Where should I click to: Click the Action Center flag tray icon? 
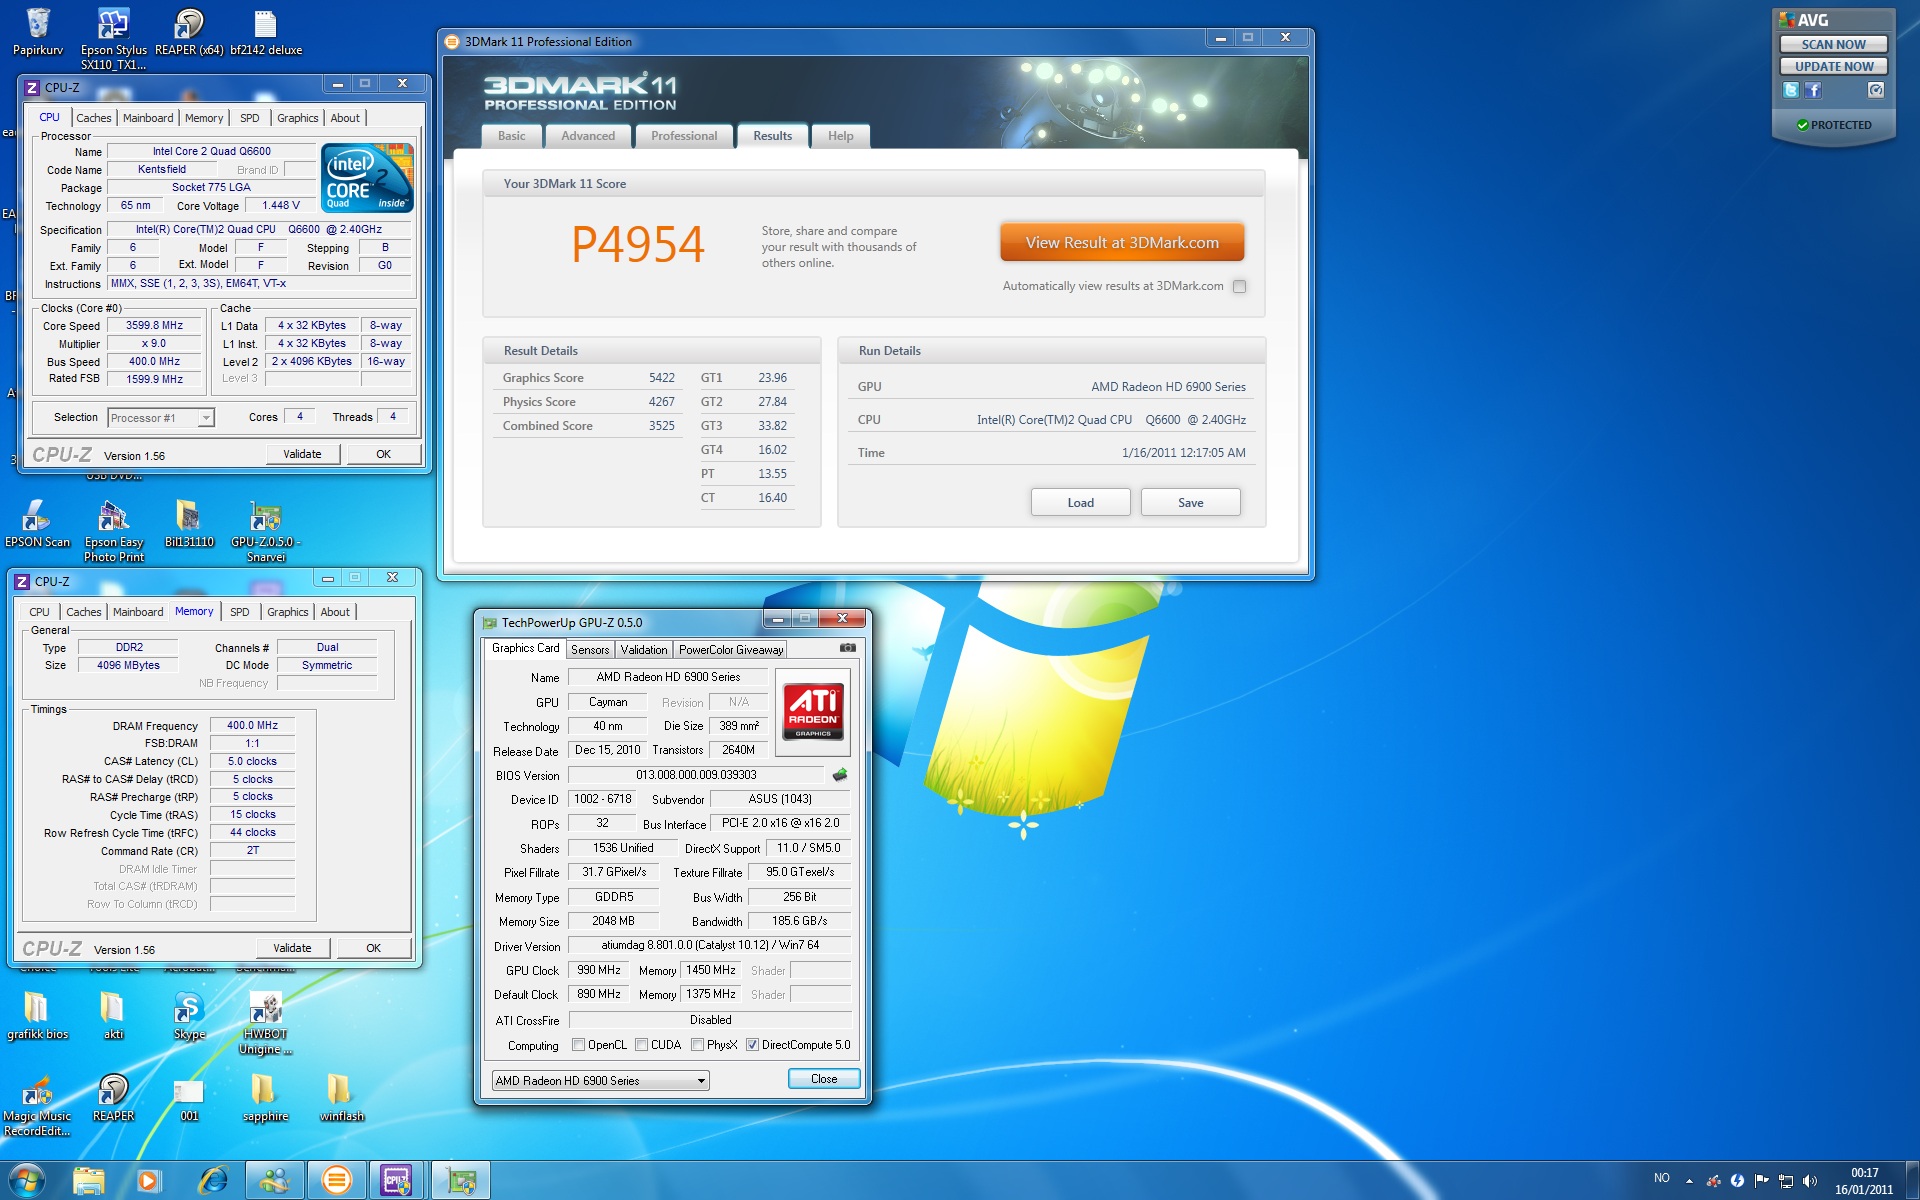(1762, 1180)
